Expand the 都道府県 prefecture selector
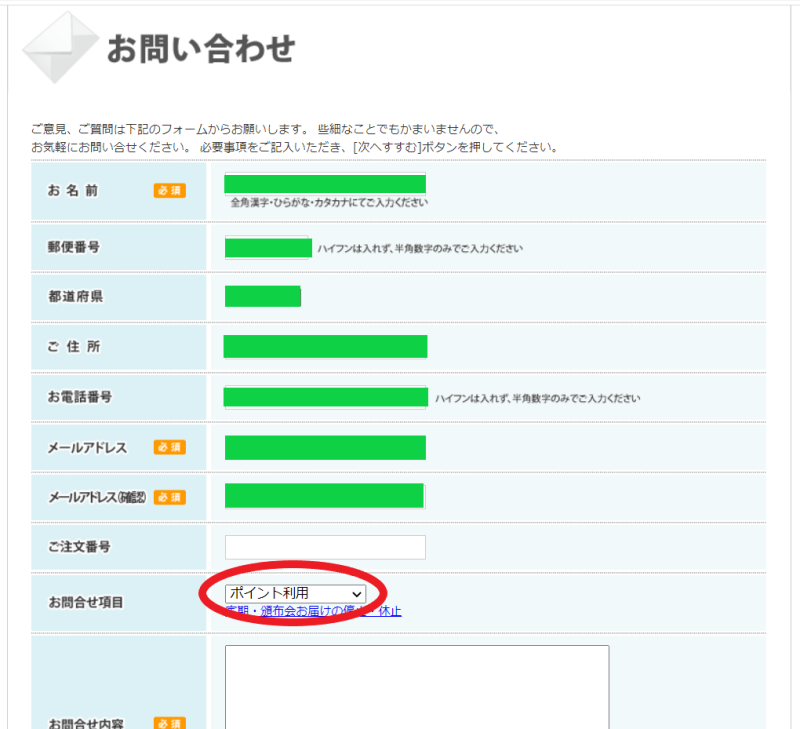Viewport: 800px width, 729px height. click(x=262, y=296)
